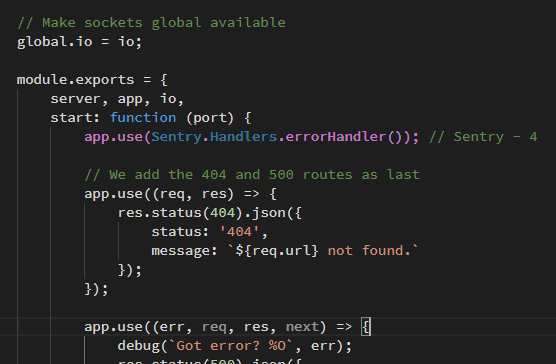The image size is (556, 364).
Task: Click the 'server, app, io,' line
Action: [x=117, y=99]
